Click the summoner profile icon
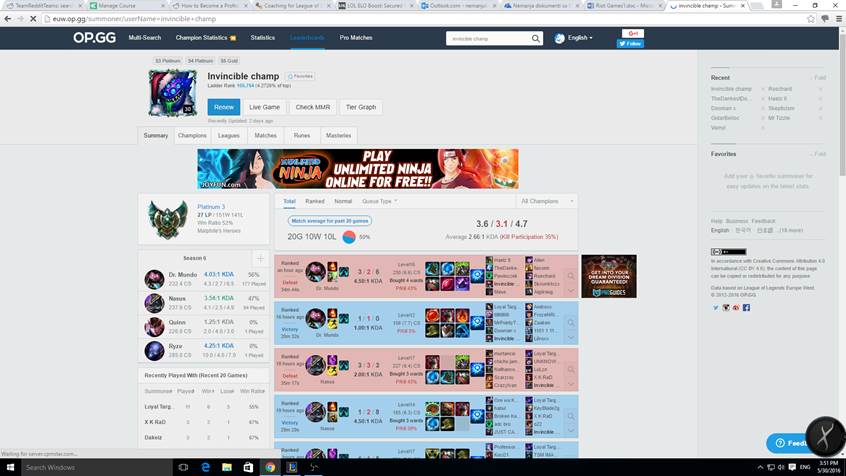This screenshot has width=846, height=476. [x=173, y=93]
